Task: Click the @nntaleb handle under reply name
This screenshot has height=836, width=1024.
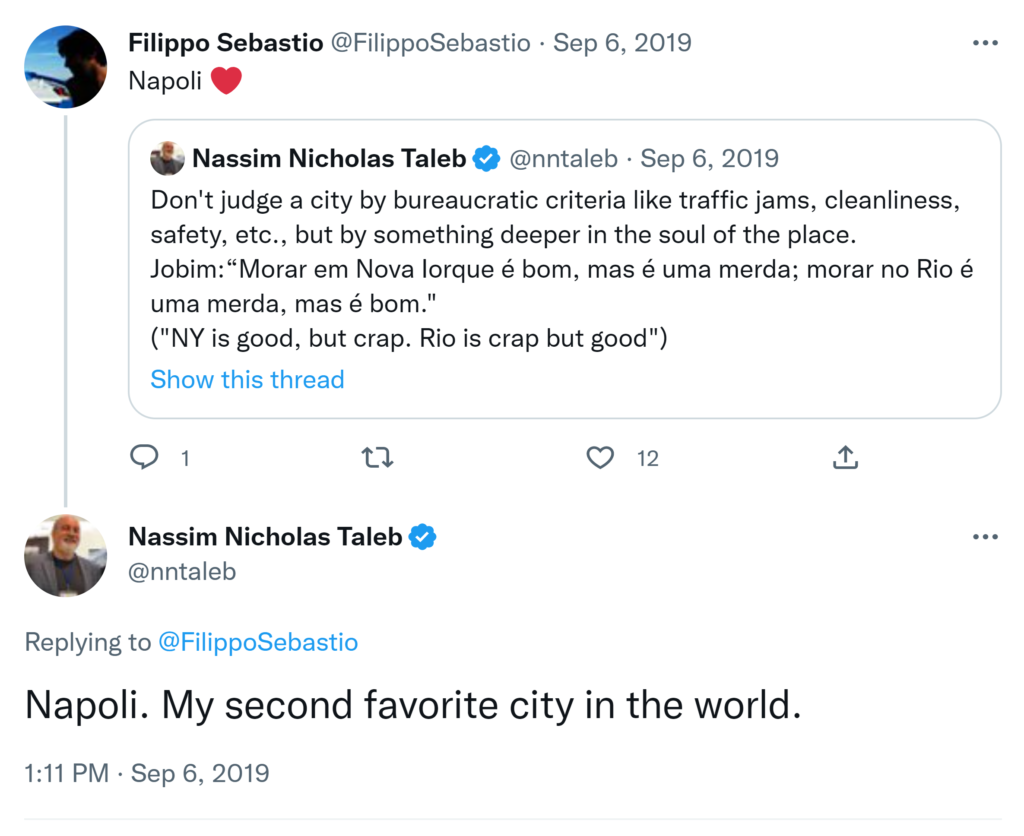Action: [x=182, y=571]
